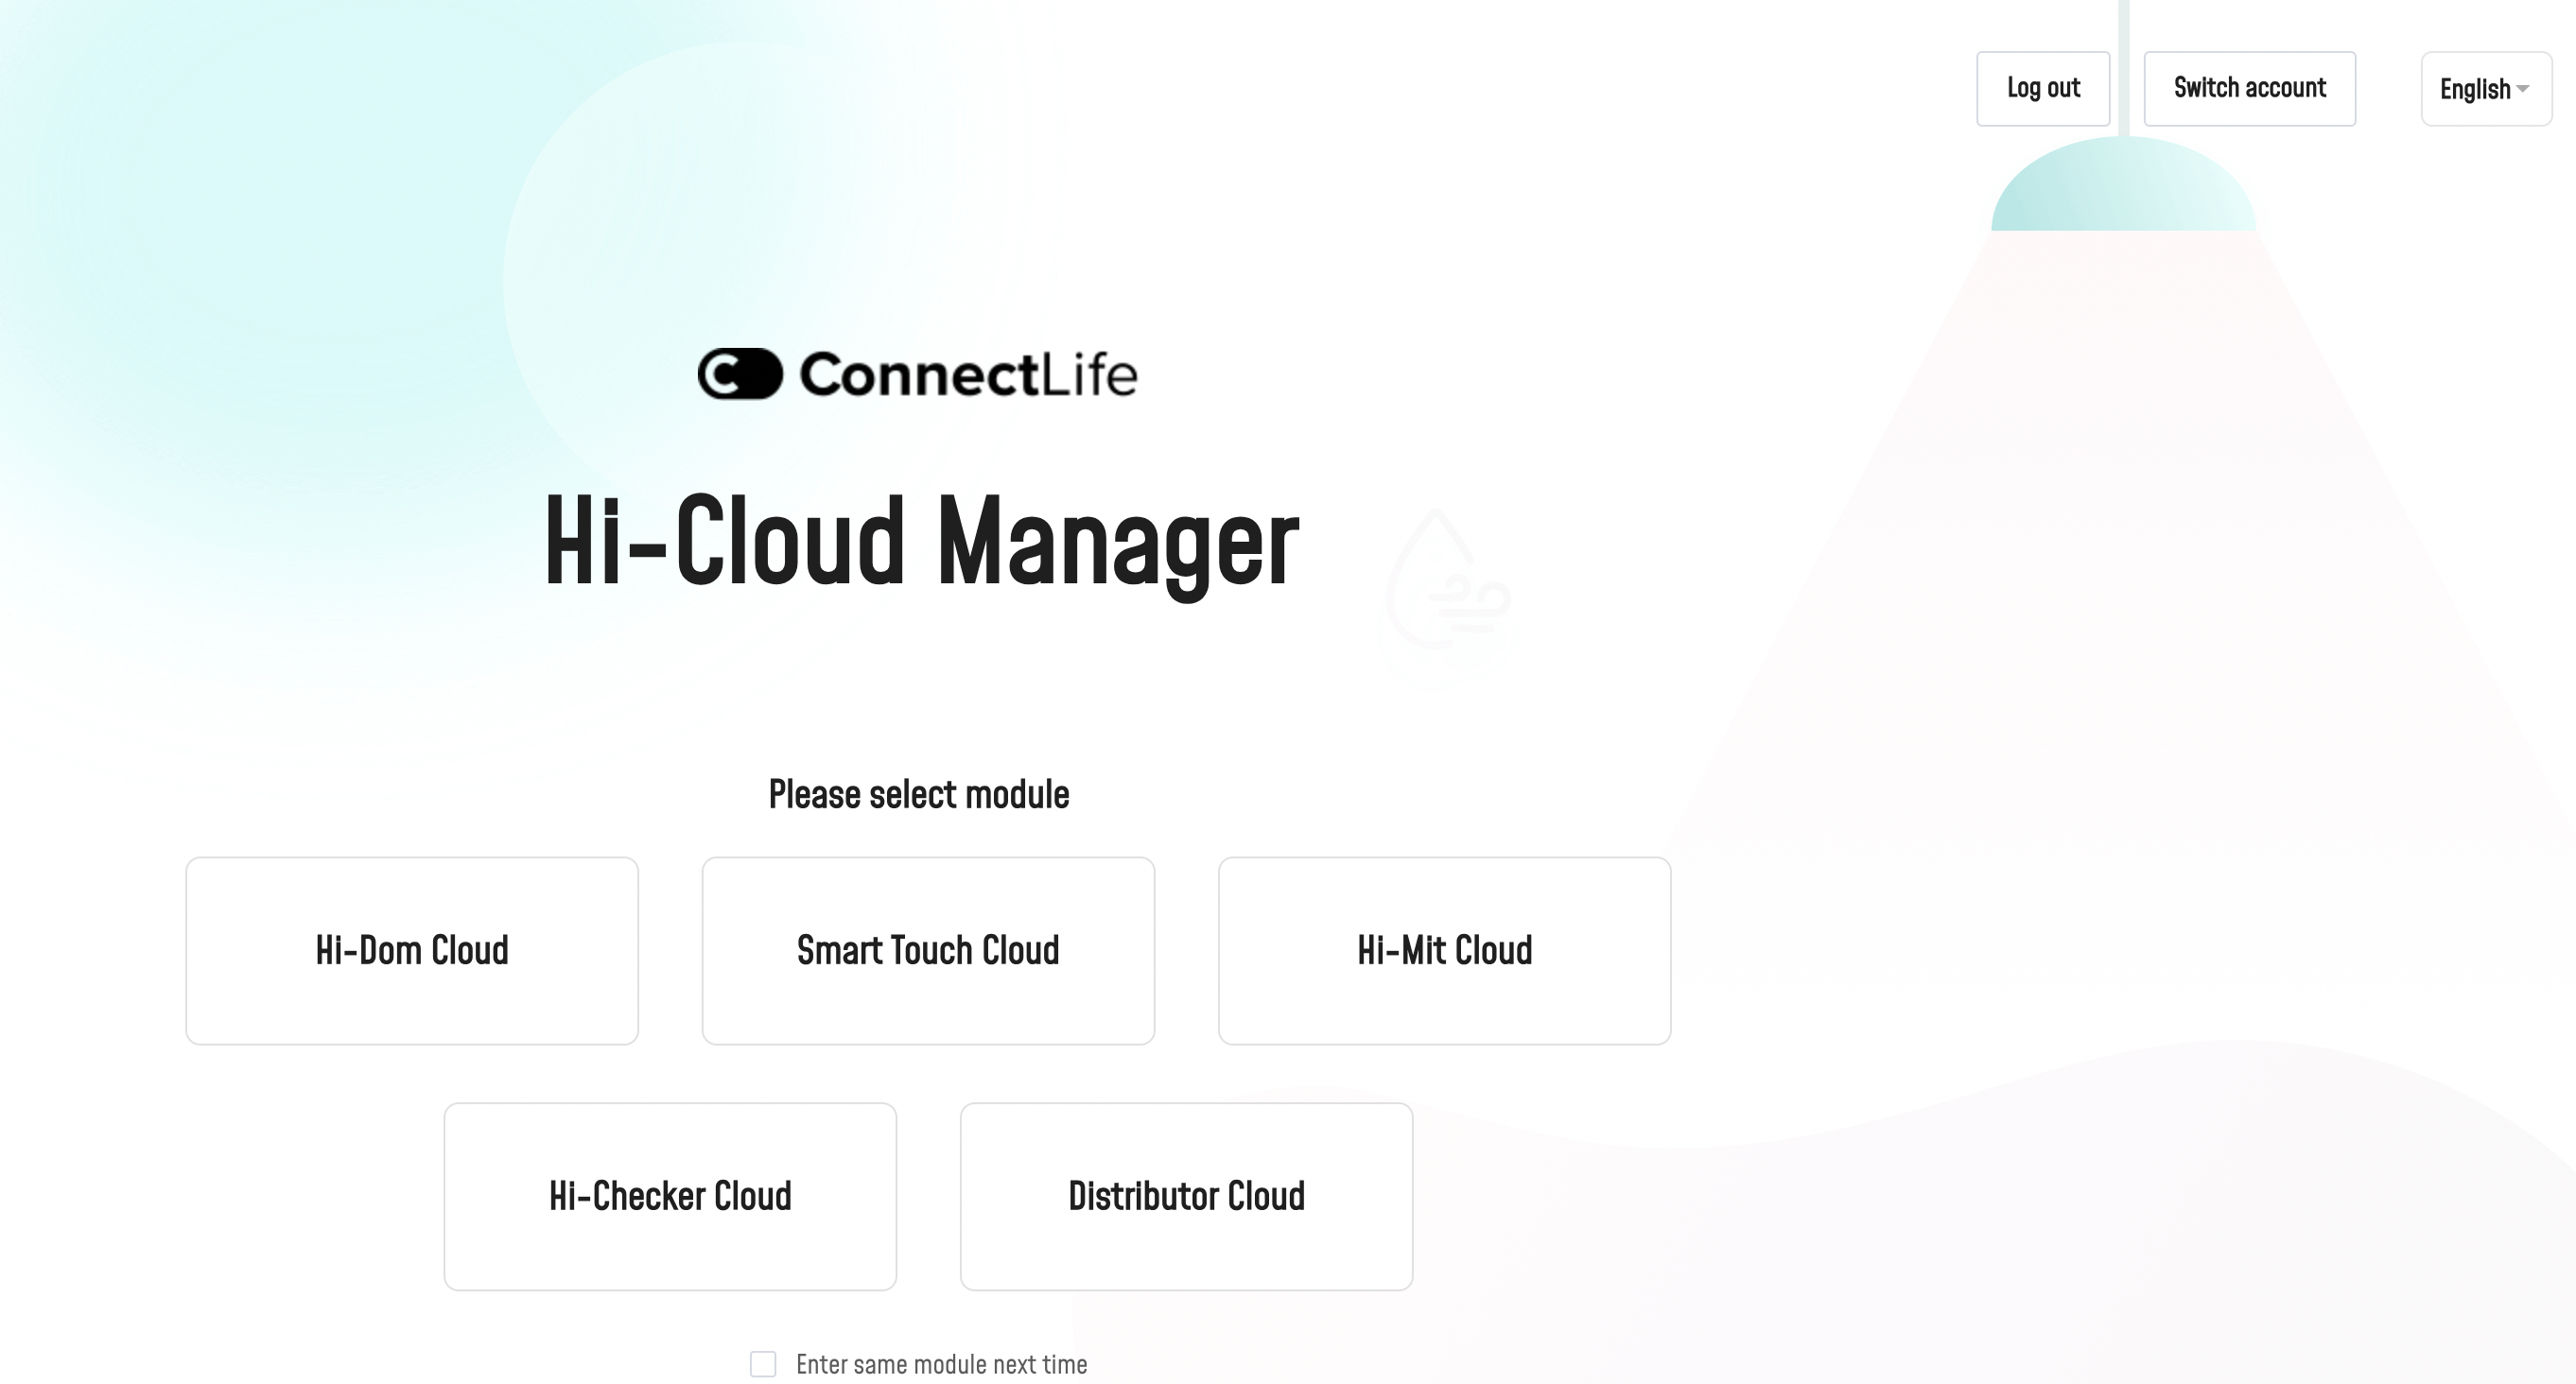Click the Please select module text

point(919,794)
